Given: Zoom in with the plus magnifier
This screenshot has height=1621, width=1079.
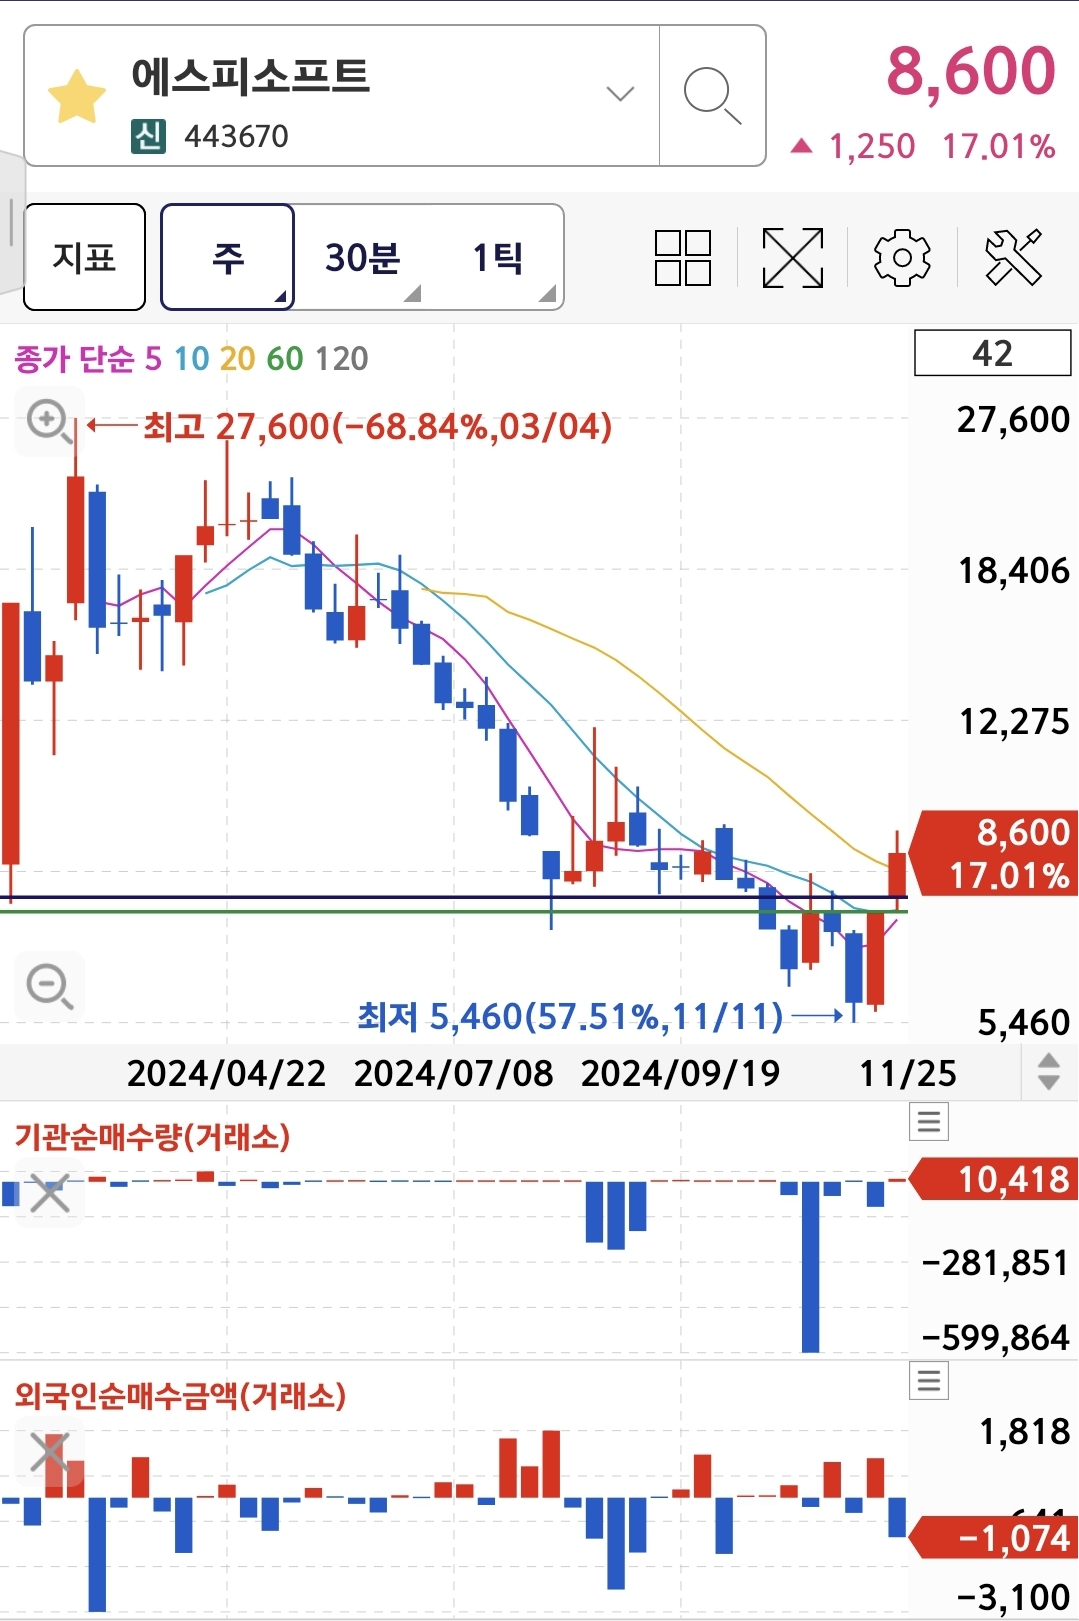Looking at the screenshot, I should tap(49, 422).
